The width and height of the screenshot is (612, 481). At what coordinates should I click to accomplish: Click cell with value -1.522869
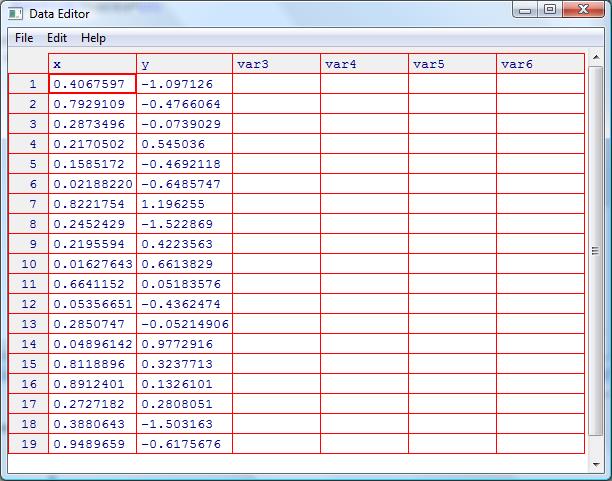pos(185,224)
